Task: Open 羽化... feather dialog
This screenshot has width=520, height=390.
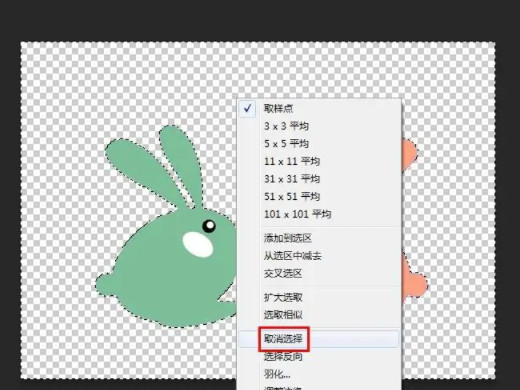Action: coord(319,374)
